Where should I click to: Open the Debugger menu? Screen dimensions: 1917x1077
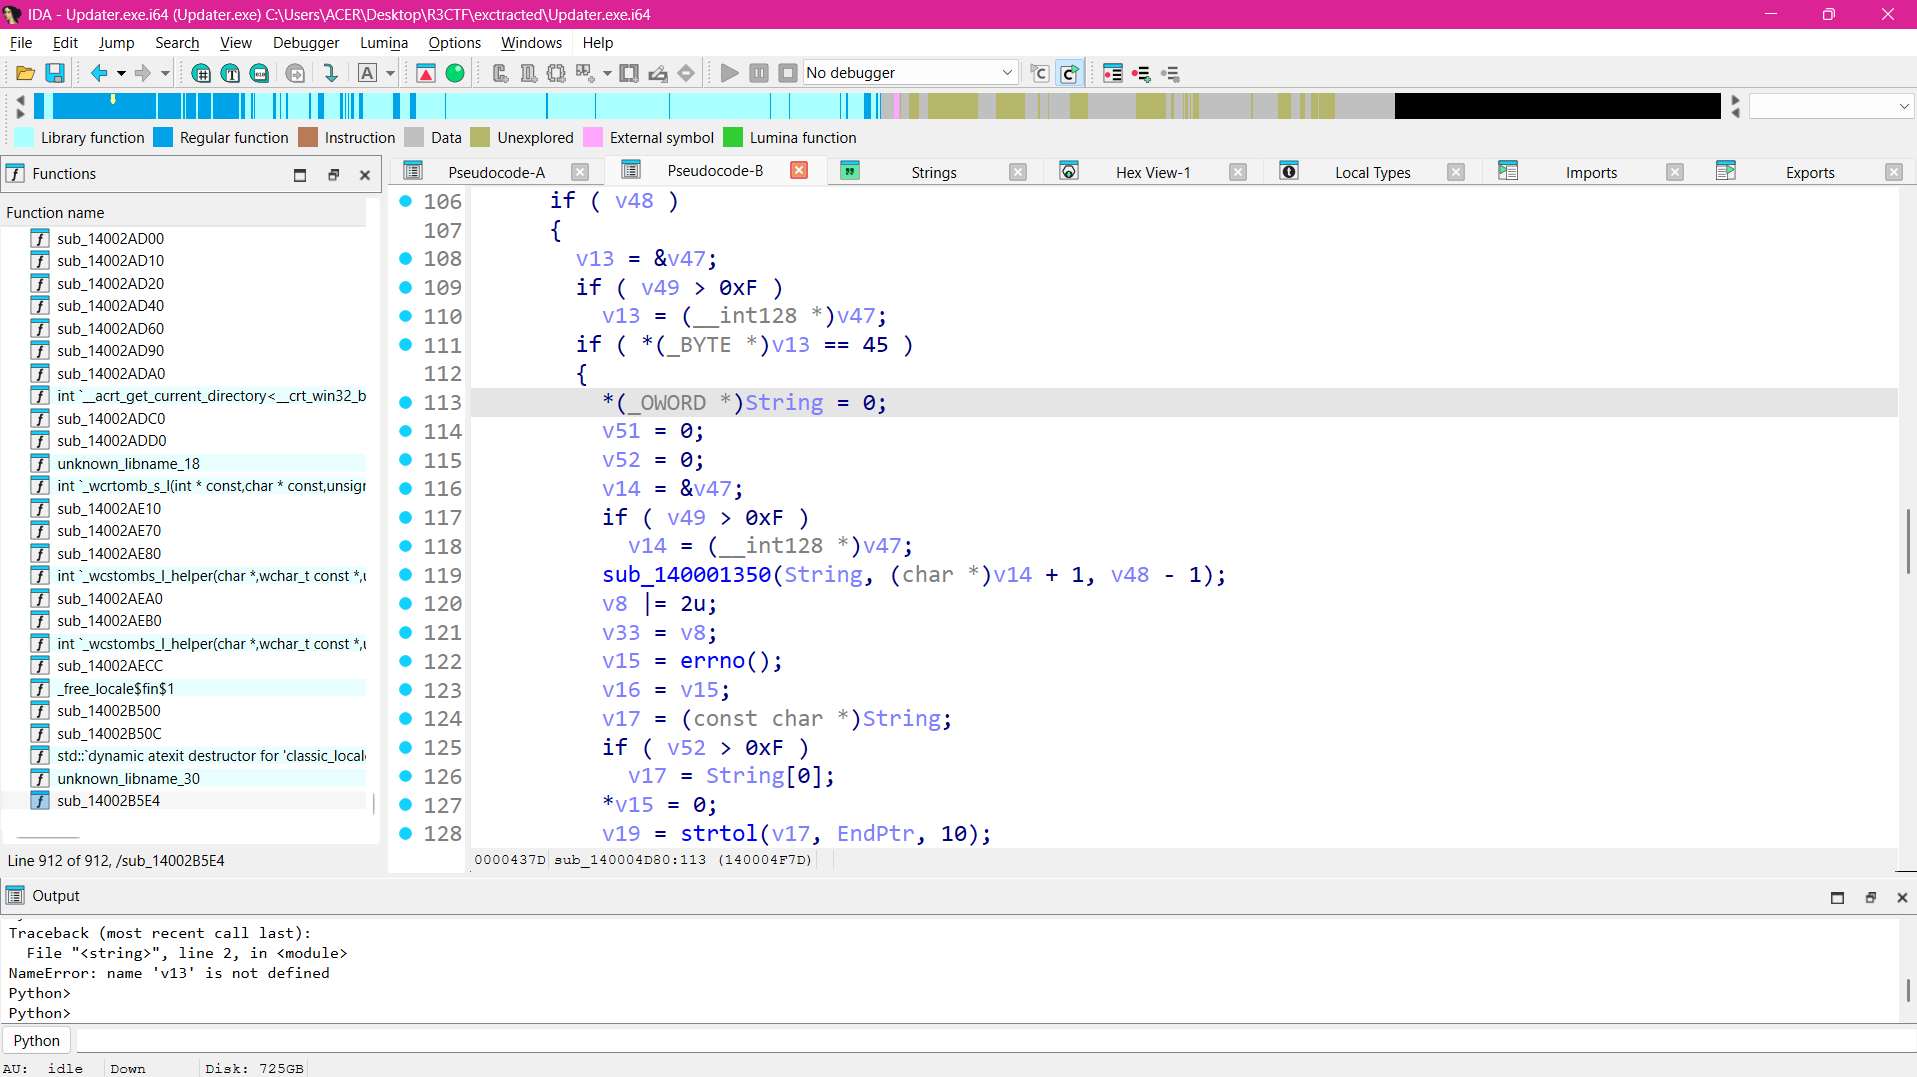306,43
